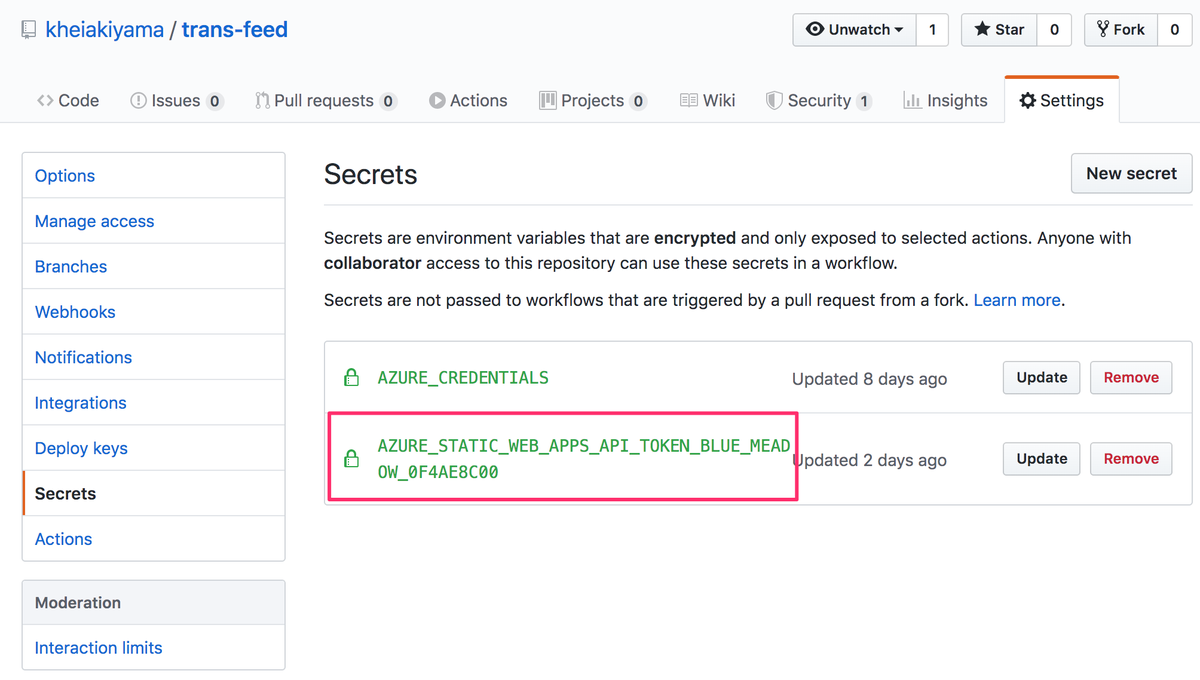
Task: Click the watchers count 1
Action: [932, 30]
